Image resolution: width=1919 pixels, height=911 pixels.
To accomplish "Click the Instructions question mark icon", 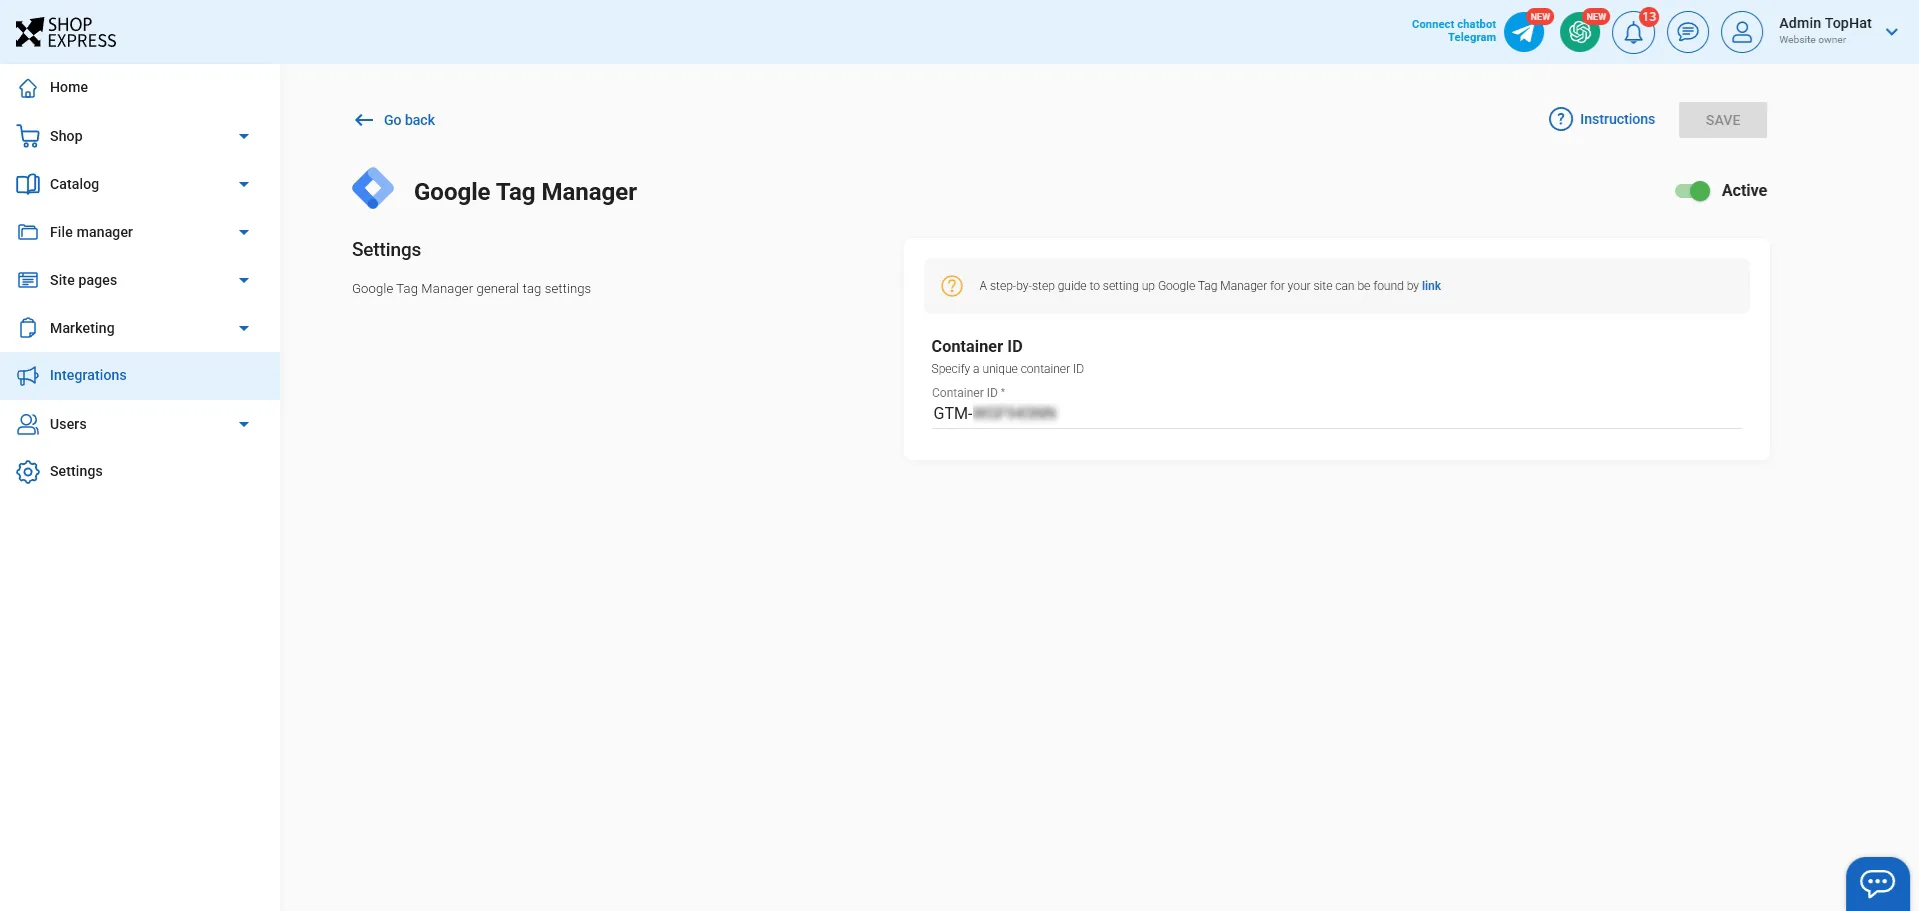I will (1561, 119).
